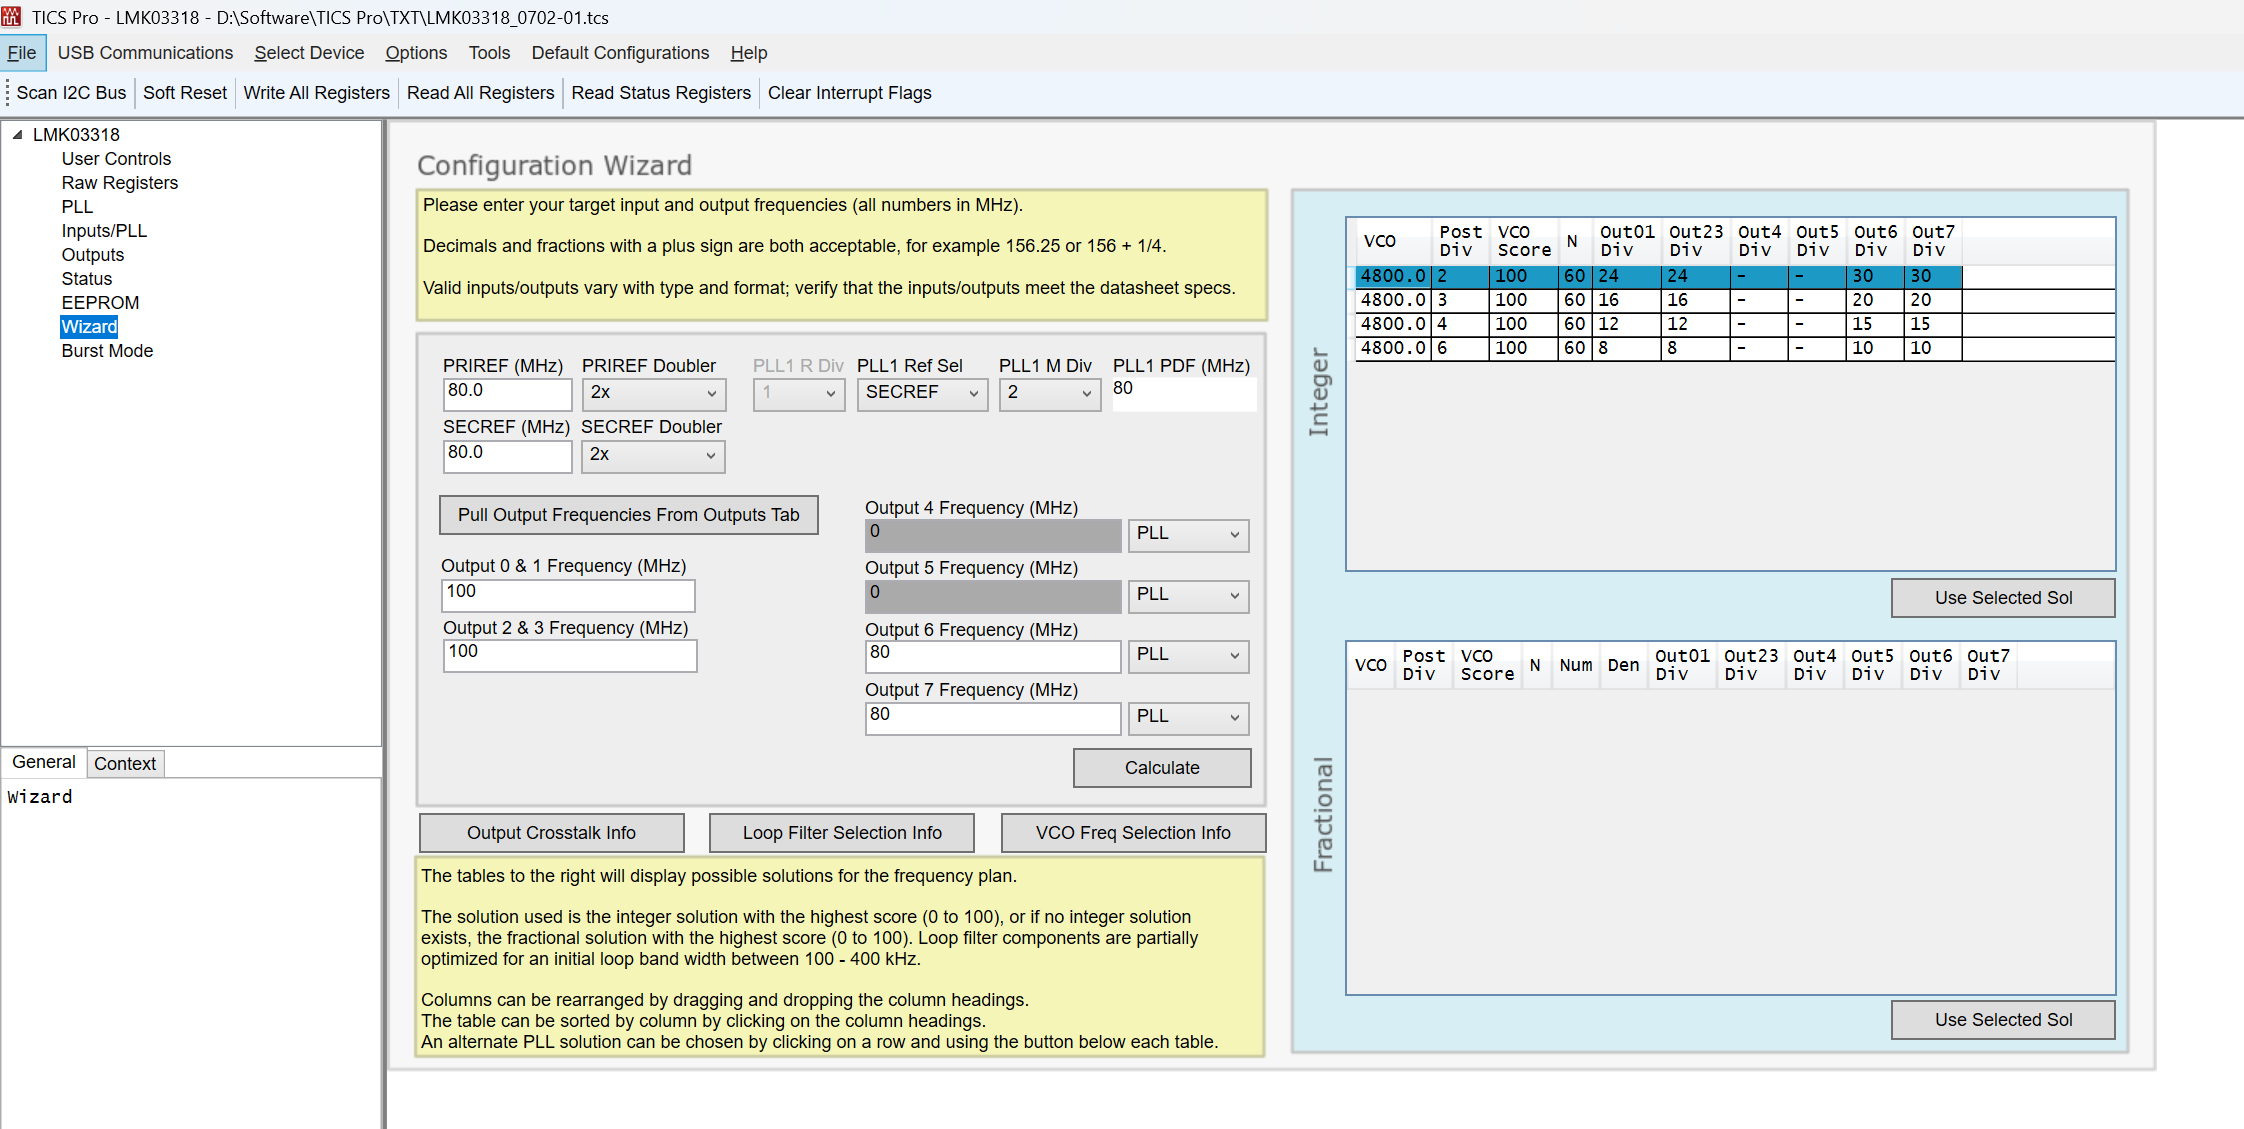This screenshot has width=2244, height=1129.
Task: Open the File menu
Action: (22, 53)
